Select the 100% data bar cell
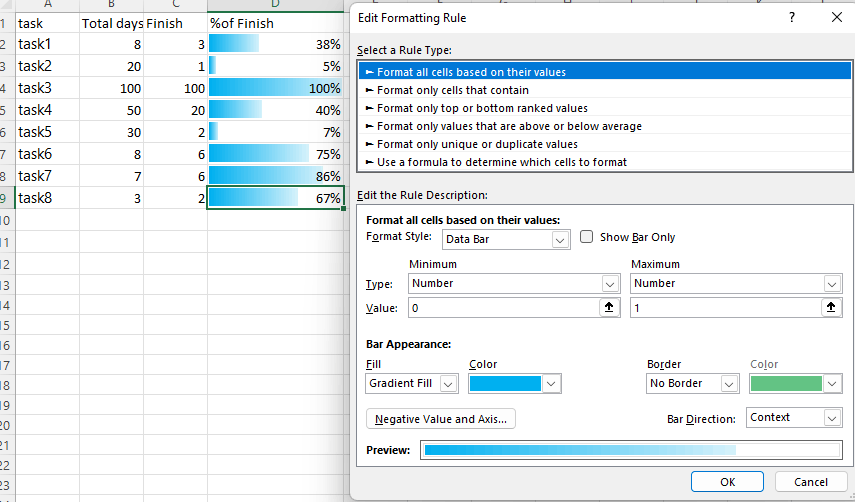 pyautogui.click(x=275, y=88)
